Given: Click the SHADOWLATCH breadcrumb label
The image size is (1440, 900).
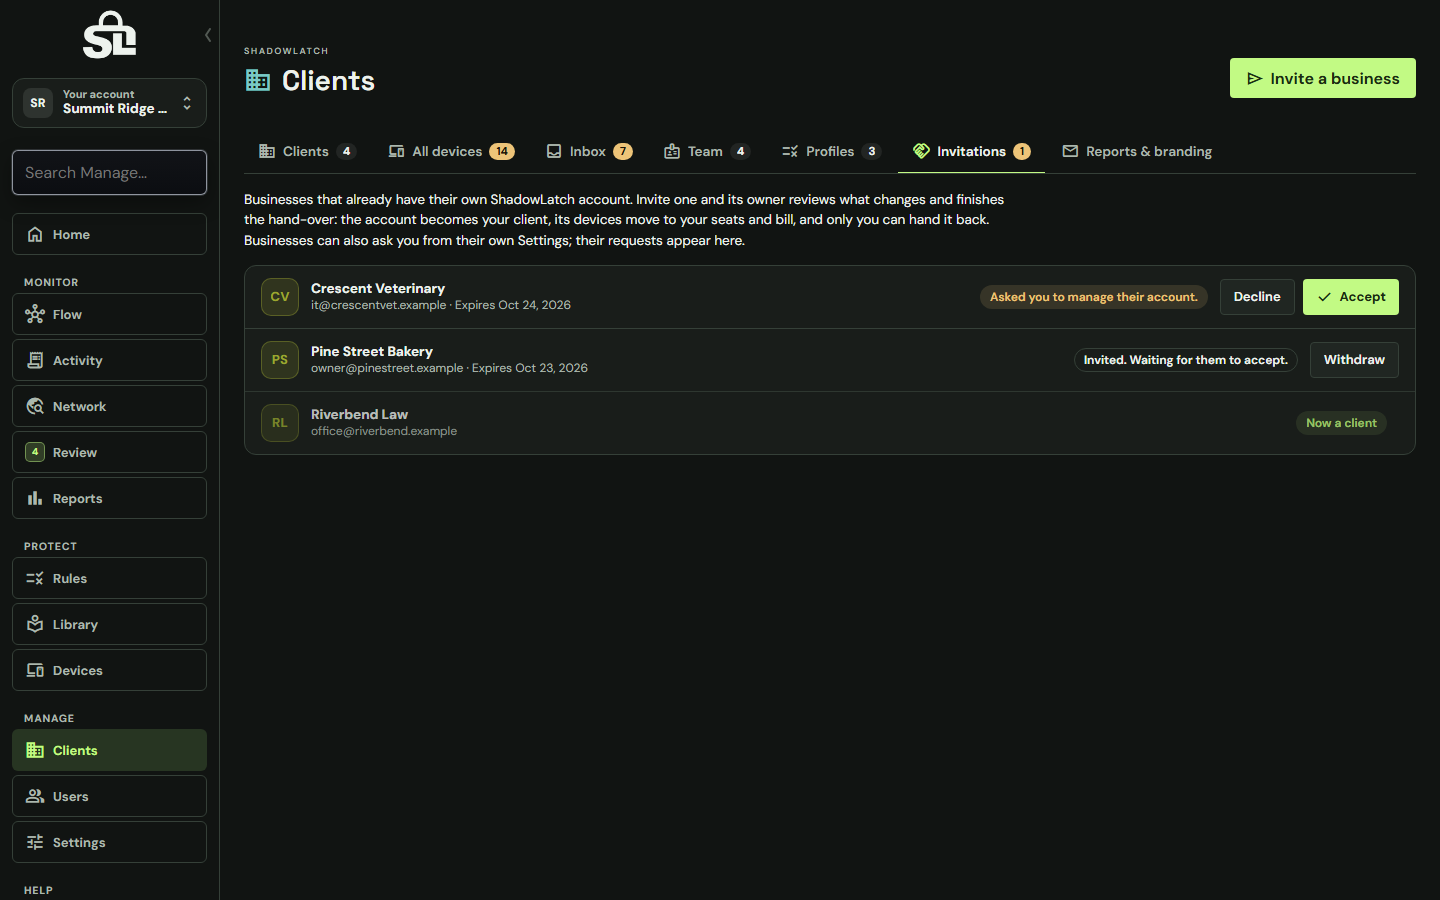Looking at the screenshot, I should tap(286, 51).
